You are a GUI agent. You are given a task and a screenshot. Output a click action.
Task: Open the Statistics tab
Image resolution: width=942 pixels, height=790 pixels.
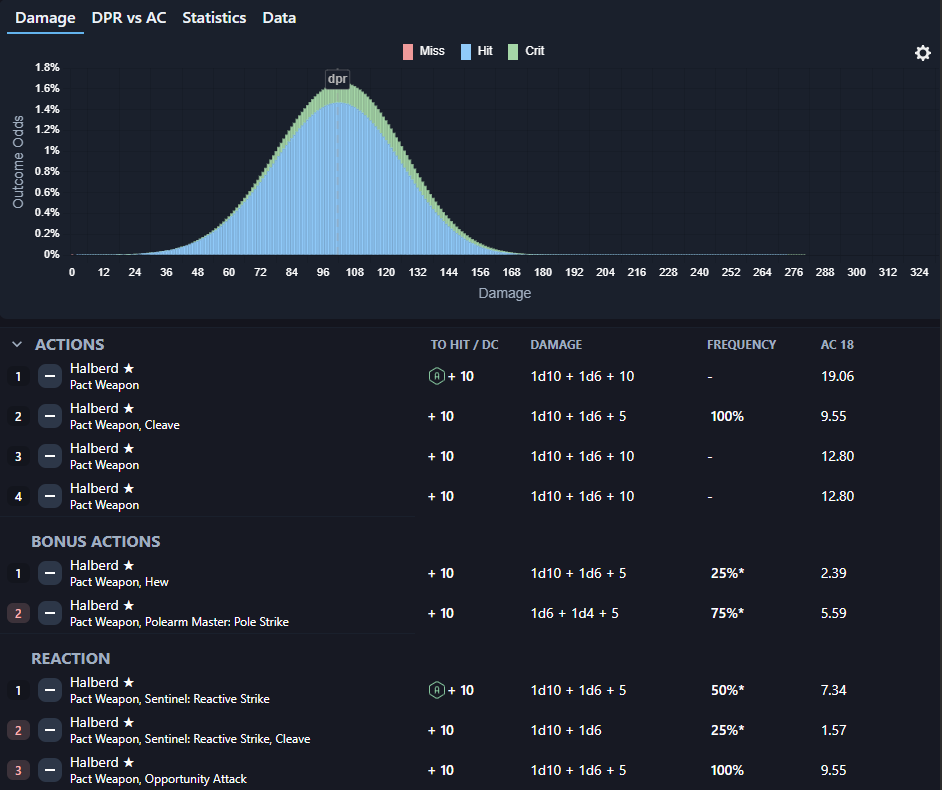pyautogui.click(x=214, y=18)
